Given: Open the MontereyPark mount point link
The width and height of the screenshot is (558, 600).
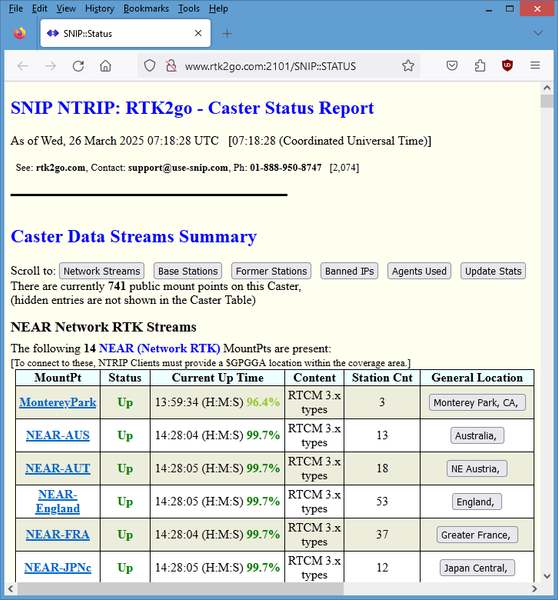Looking at the screenshot, I should coord(58,402).
